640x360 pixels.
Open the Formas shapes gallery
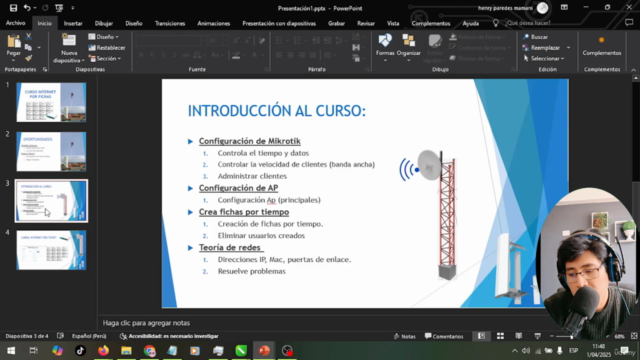pos(385,48)
